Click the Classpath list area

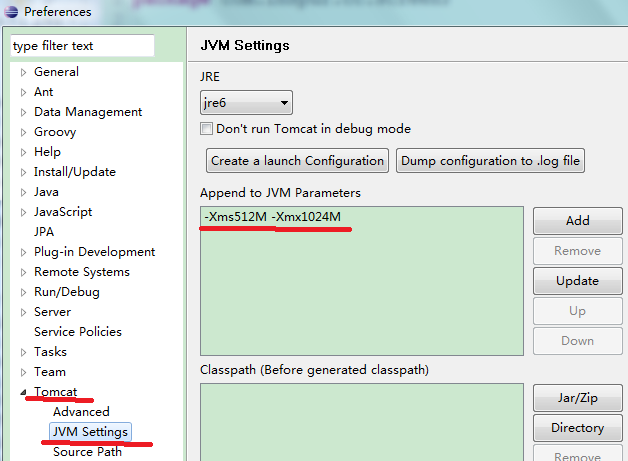point(362,422)
